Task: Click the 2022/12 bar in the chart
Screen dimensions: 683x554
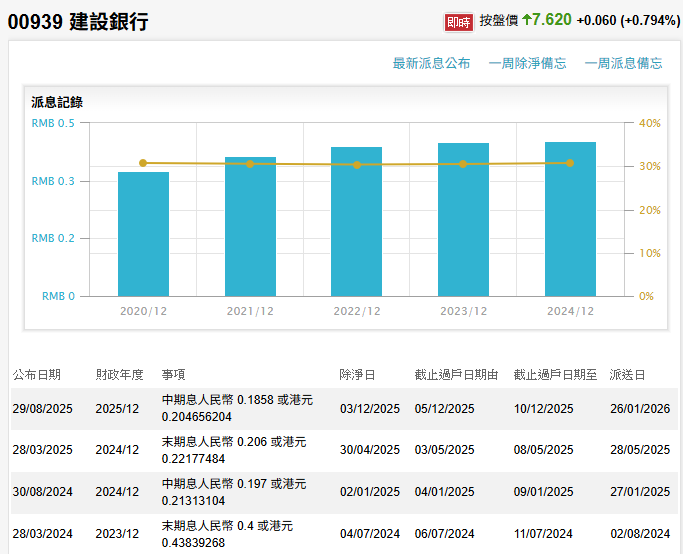Action: click(x=357, y=222)
